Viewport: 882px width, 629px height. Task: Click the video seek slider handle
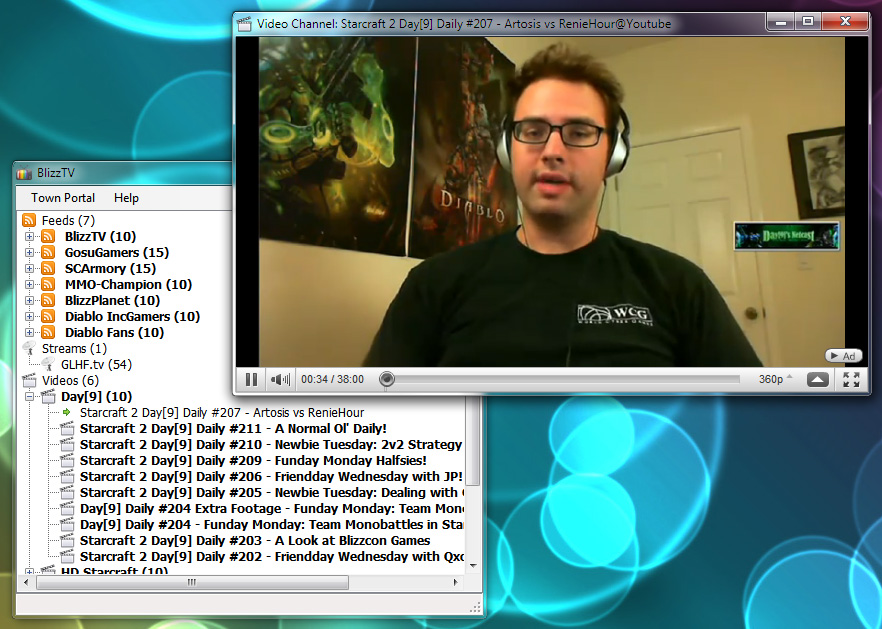pos(386,379)
